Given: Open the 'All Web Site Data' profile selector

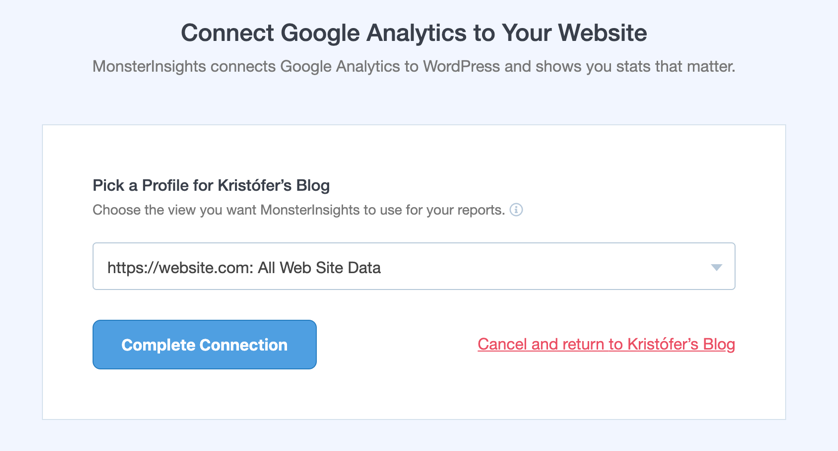Looking at the screenshot, I should point(414,266).
